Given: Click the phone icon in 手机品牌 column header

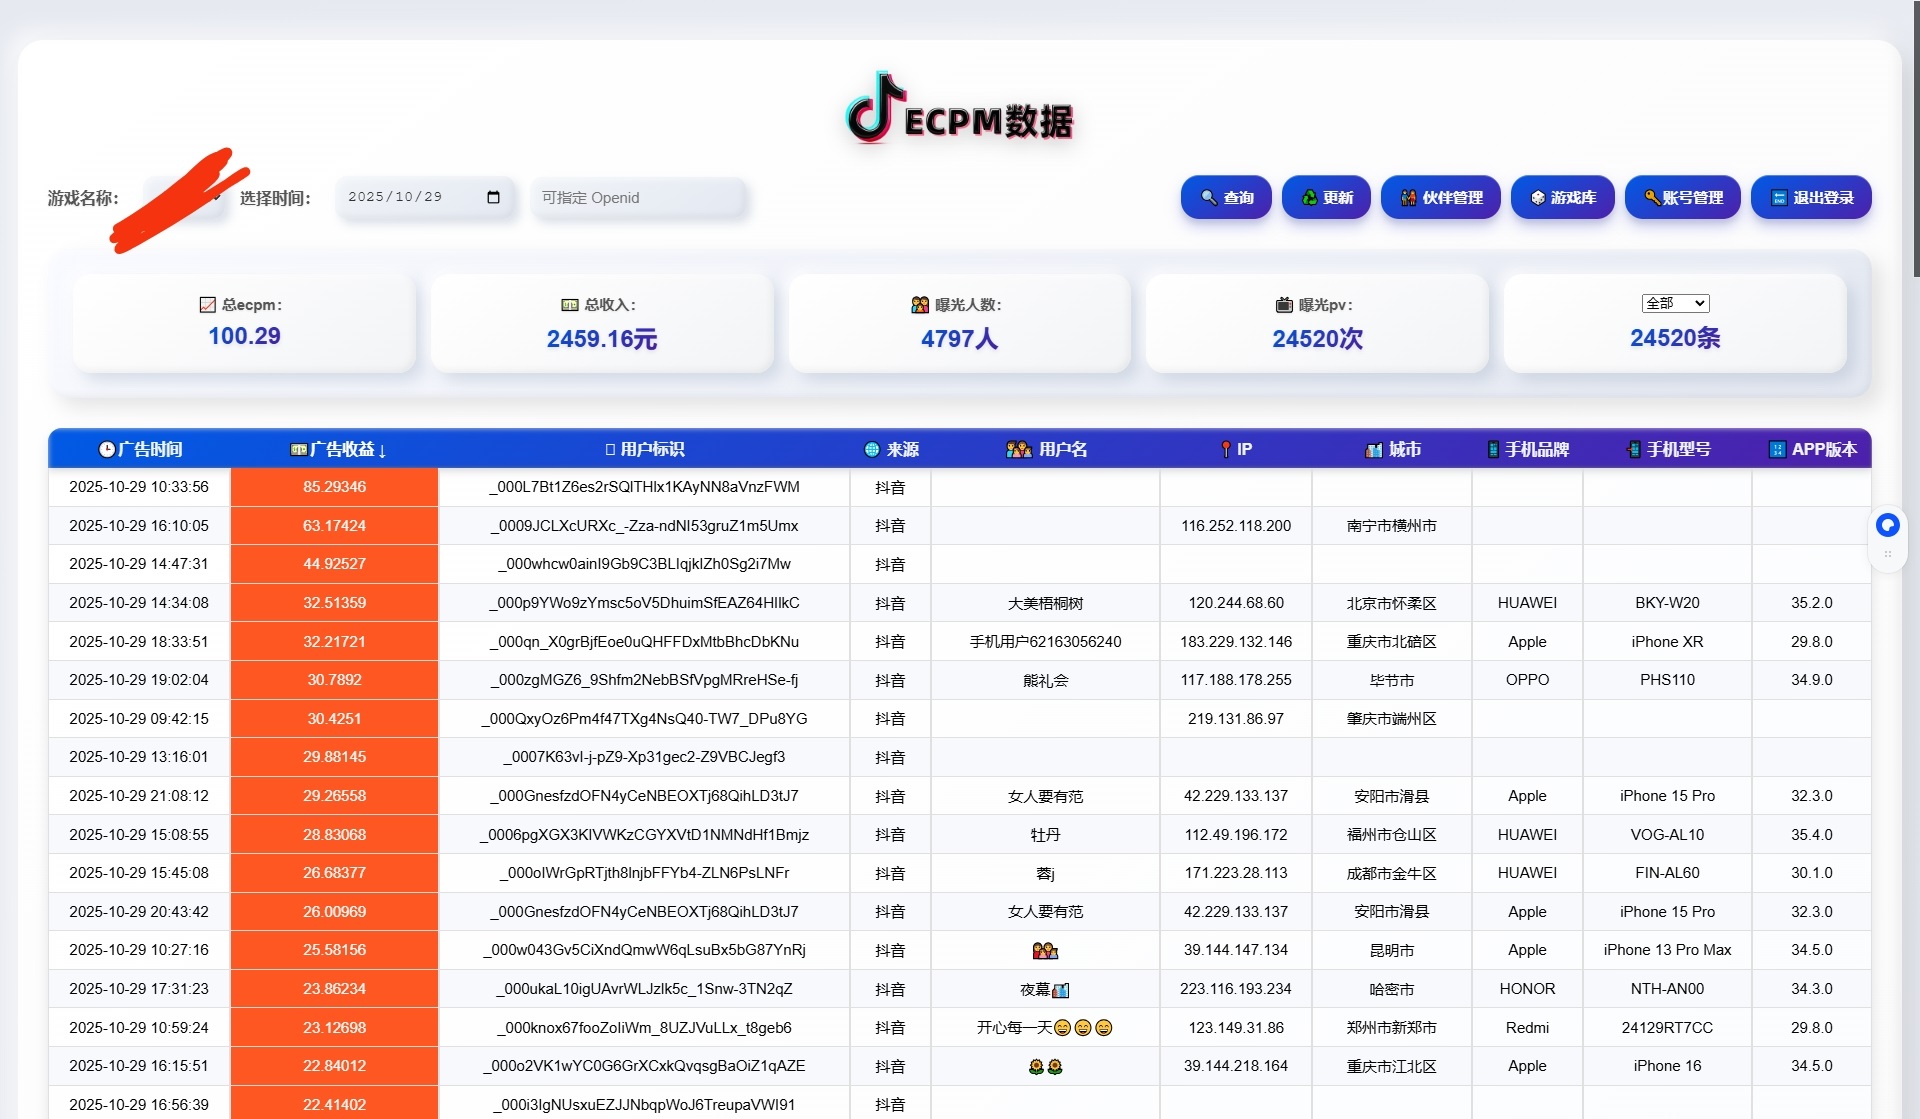Looking at the screenshot, I should [1492, 449].
